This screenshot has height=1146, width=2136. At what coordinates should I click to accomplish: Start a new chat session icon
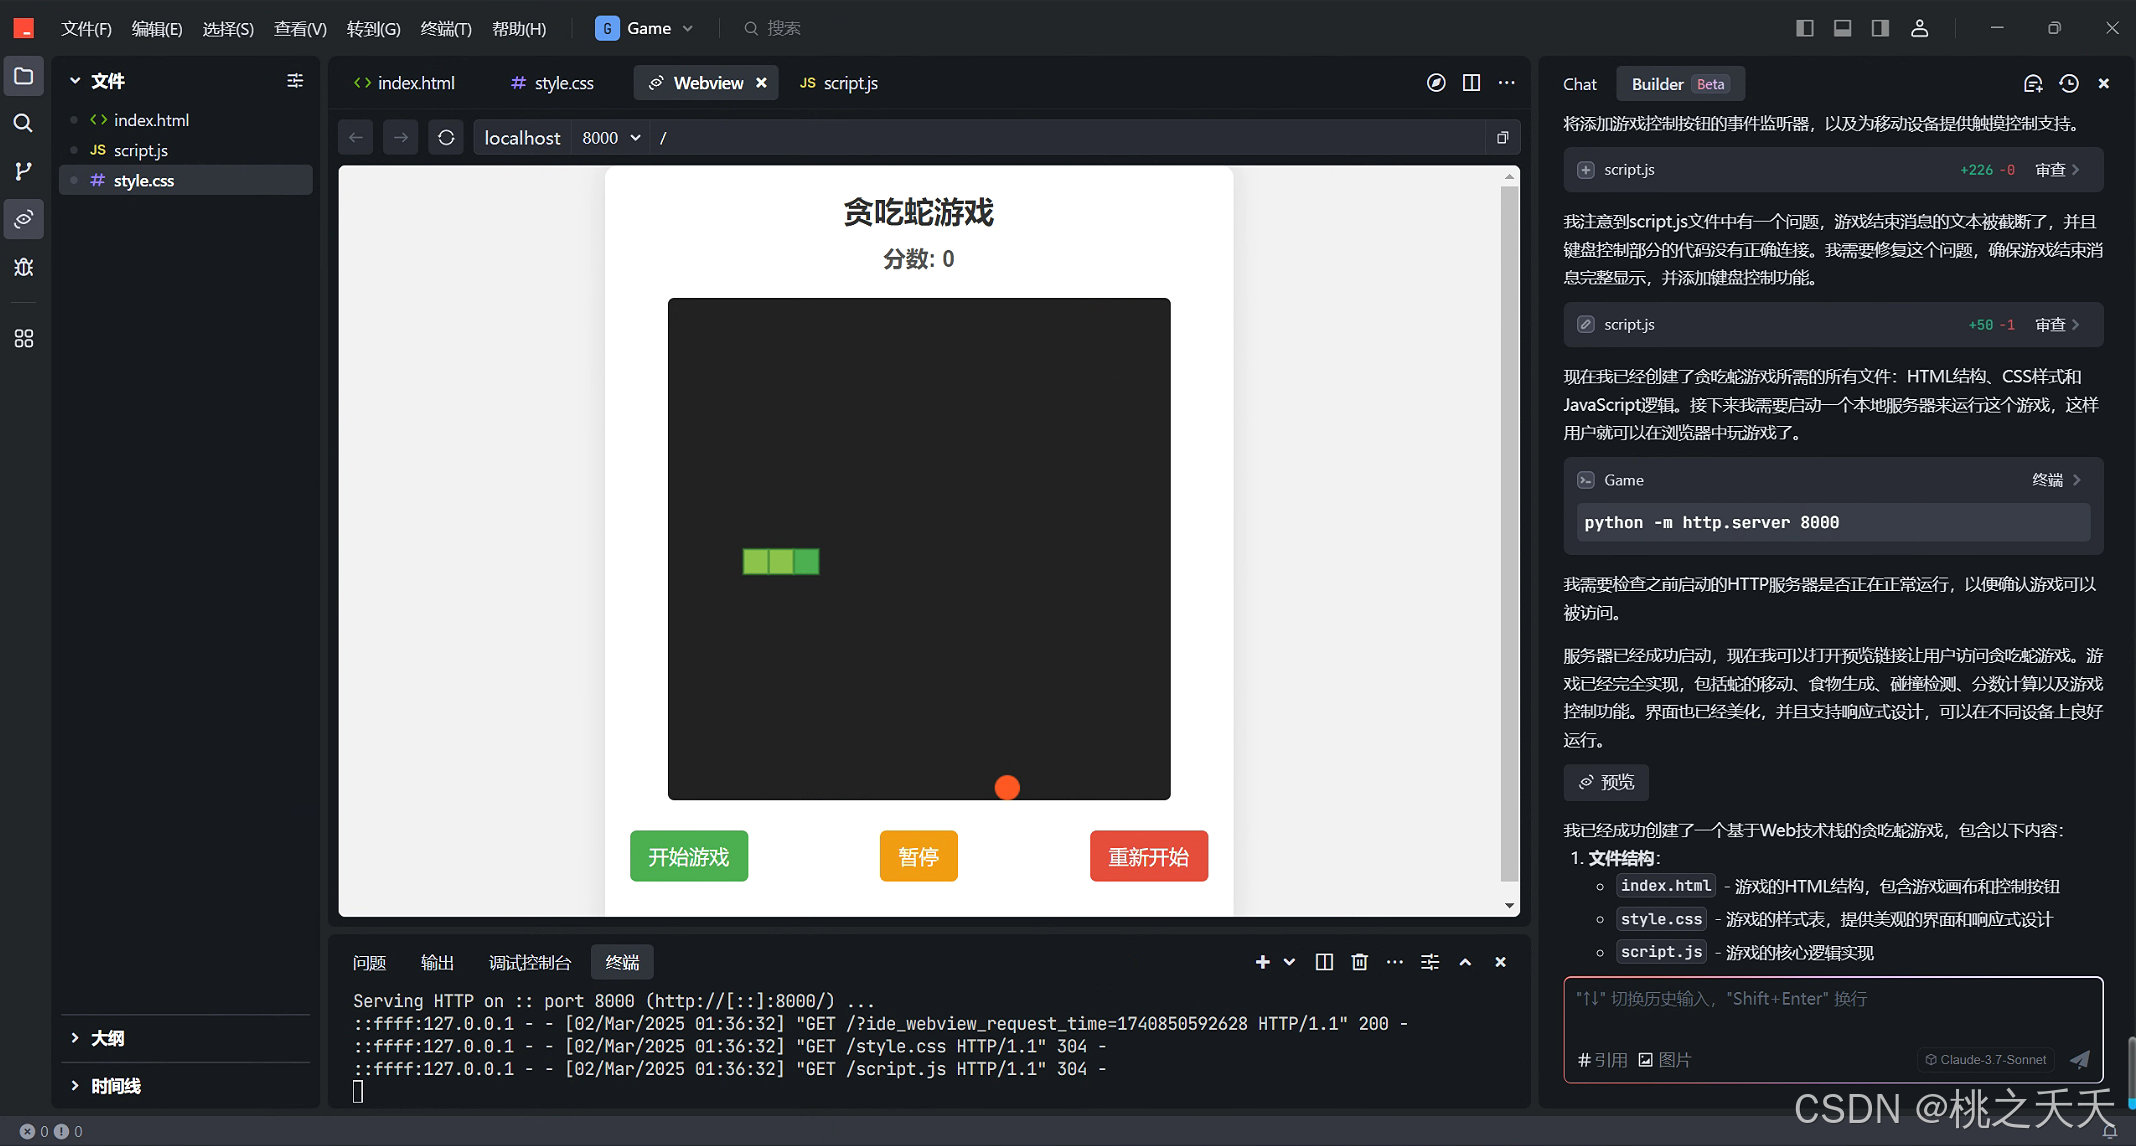2033,84
